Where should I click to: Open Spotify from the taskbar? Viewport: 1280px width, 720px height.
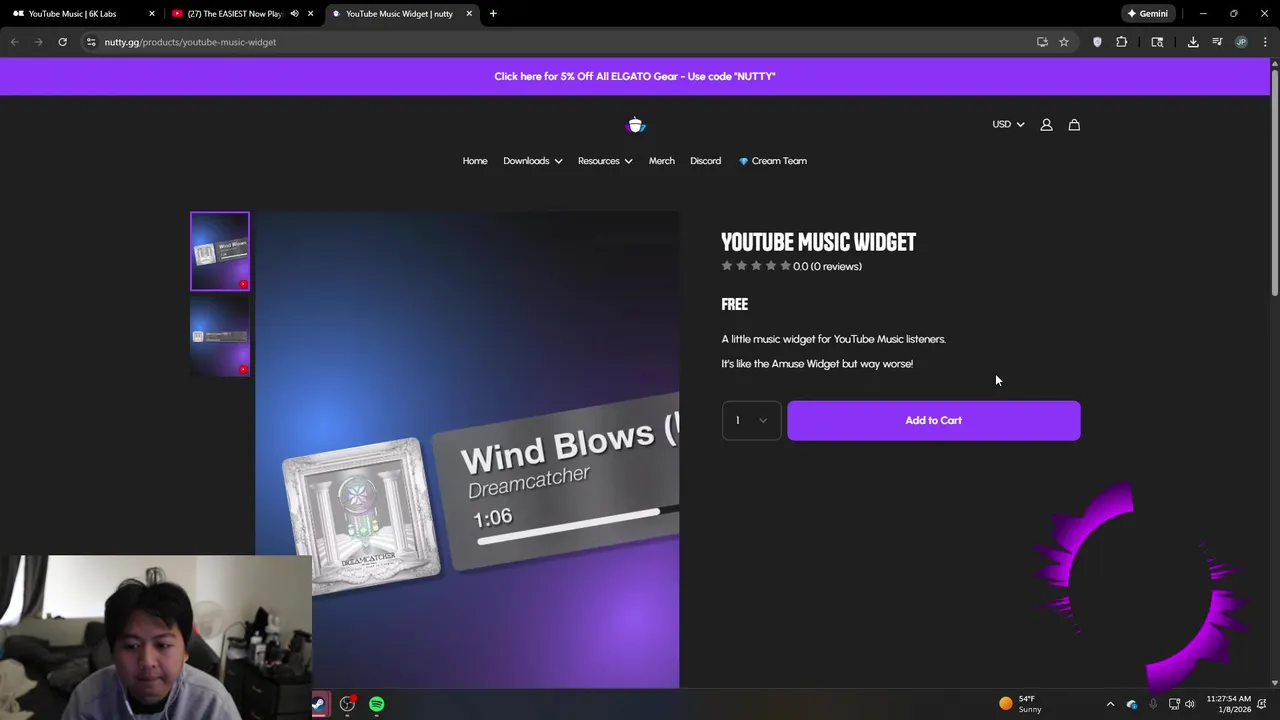pos(376,704)
